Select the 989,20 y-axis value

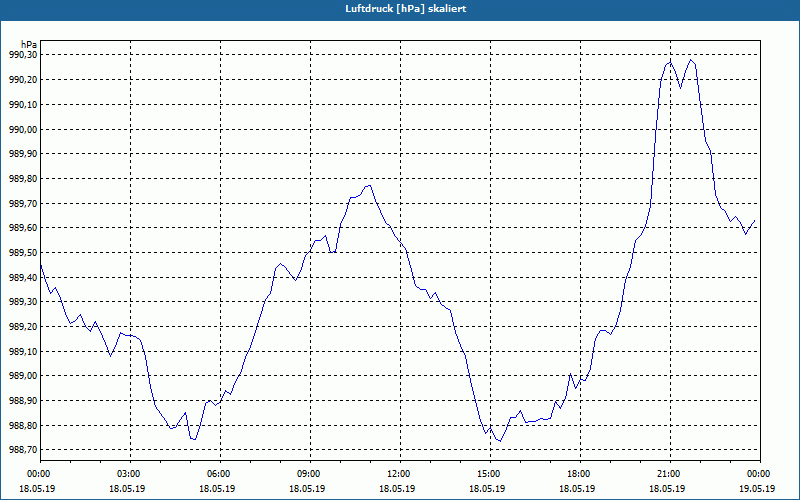[x=23, y=327]
